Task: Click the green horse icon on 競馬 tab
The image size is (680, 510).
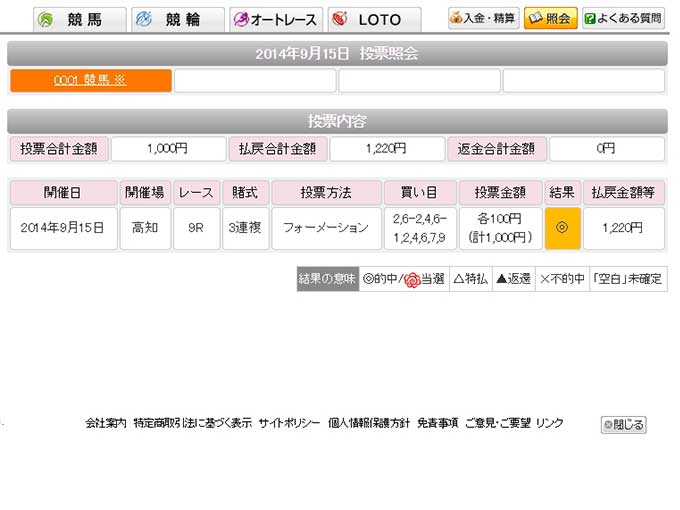Action: point(45,20)
